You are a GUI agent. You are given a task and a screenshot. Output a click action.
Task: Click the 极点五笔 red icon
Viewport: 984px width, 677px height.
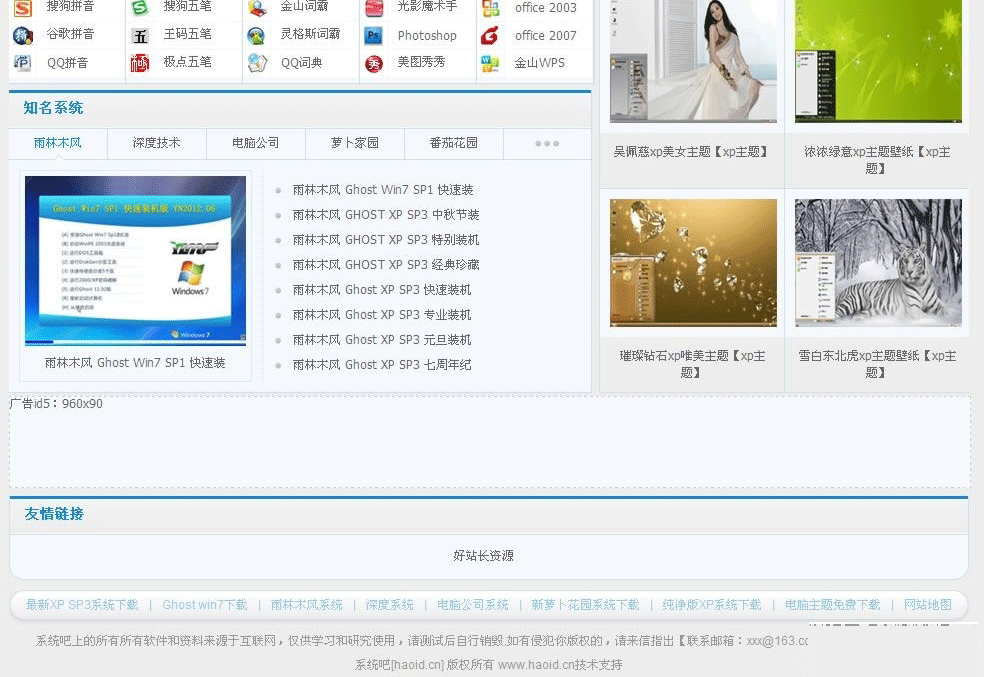click(x=140, y=63)
